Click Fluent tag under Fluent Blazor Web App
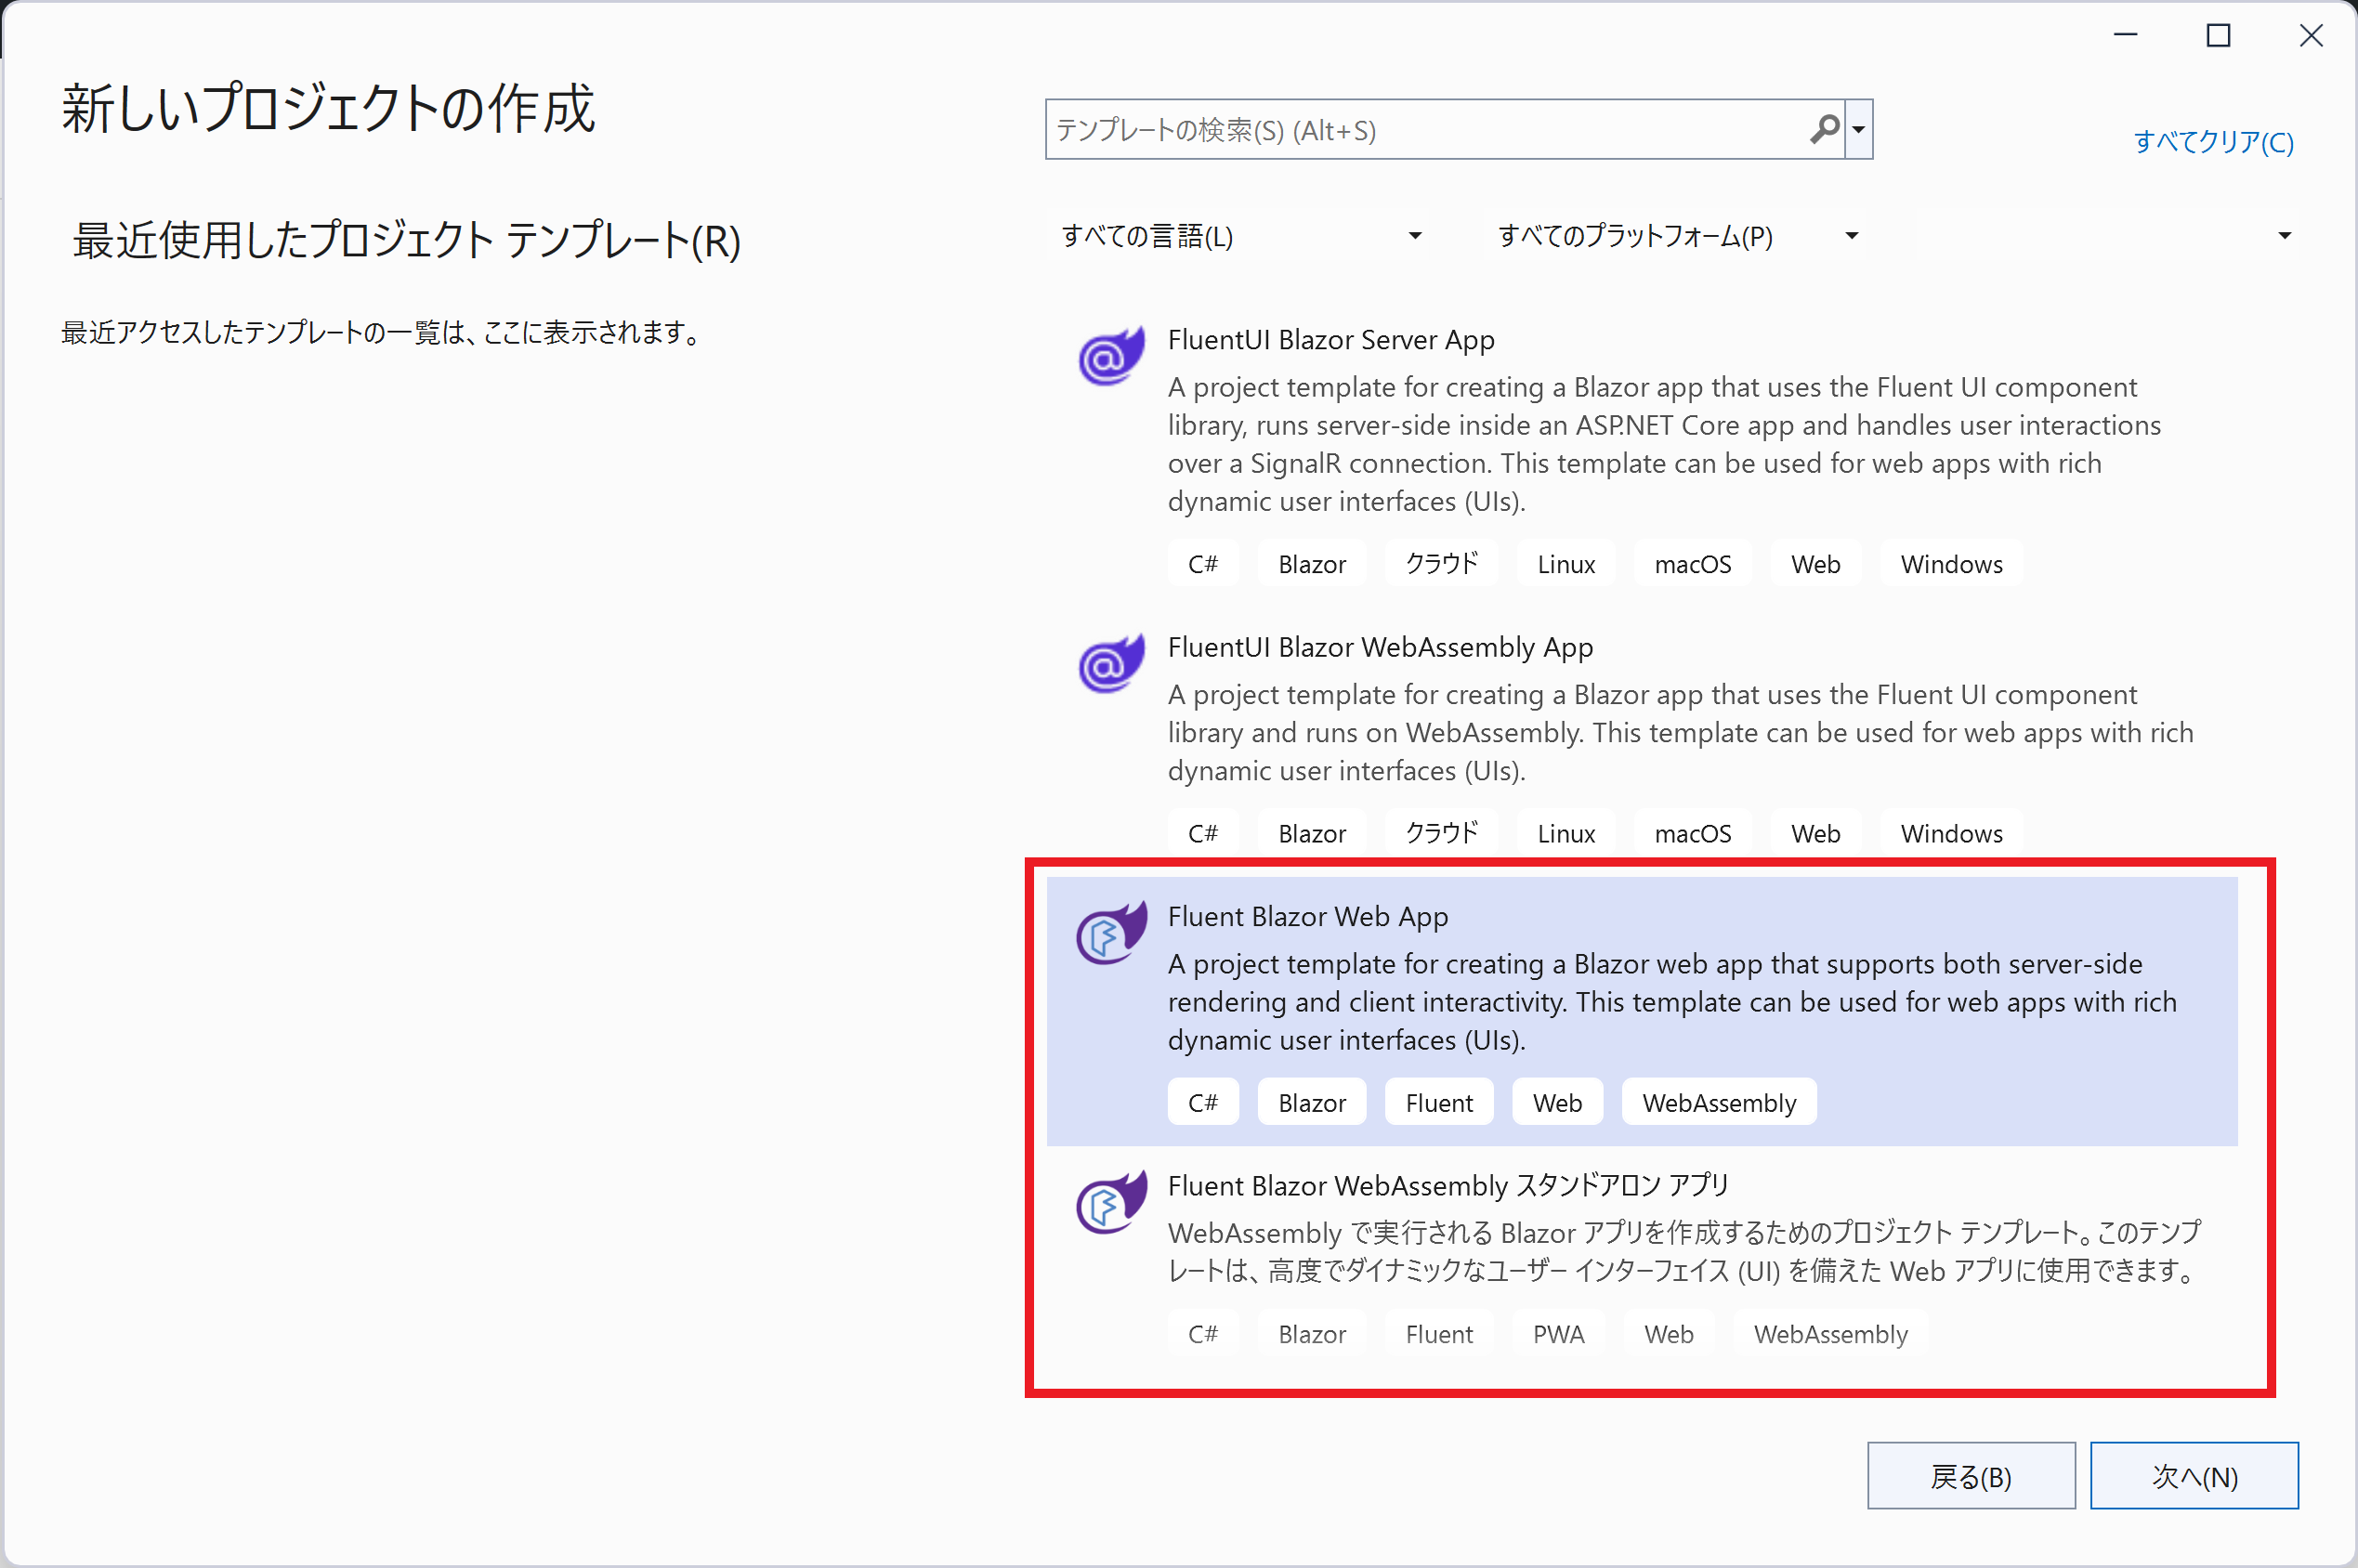The width and height of the screenshot is (2358, 1568). point(1439,1102)
